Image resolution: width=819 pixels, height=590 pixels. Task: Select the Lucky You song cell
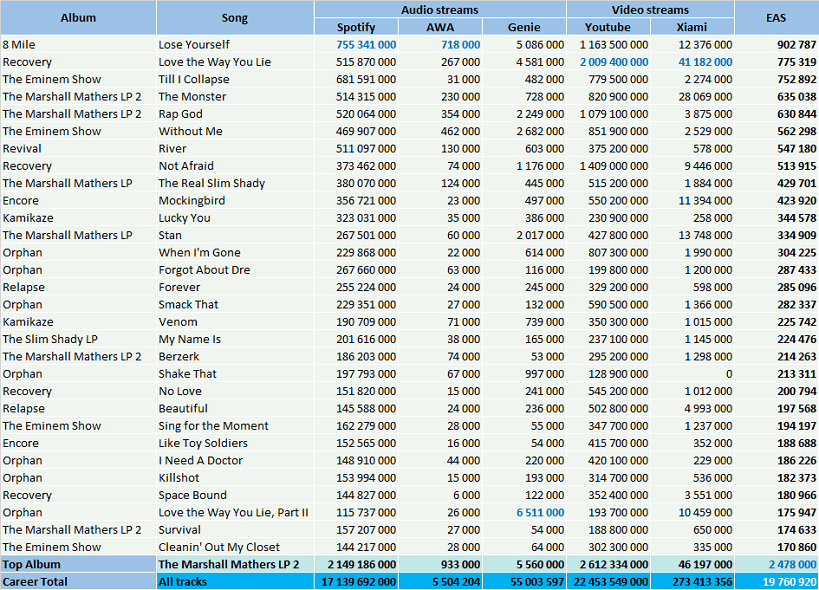tap(235, 218)
